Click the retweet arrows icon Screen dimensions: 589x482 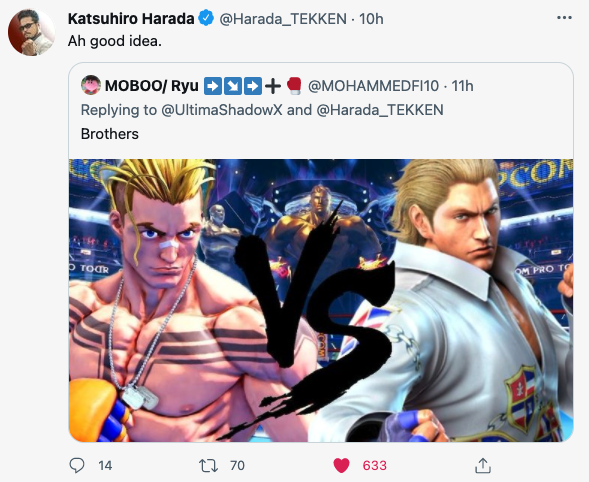click(208, 465)
